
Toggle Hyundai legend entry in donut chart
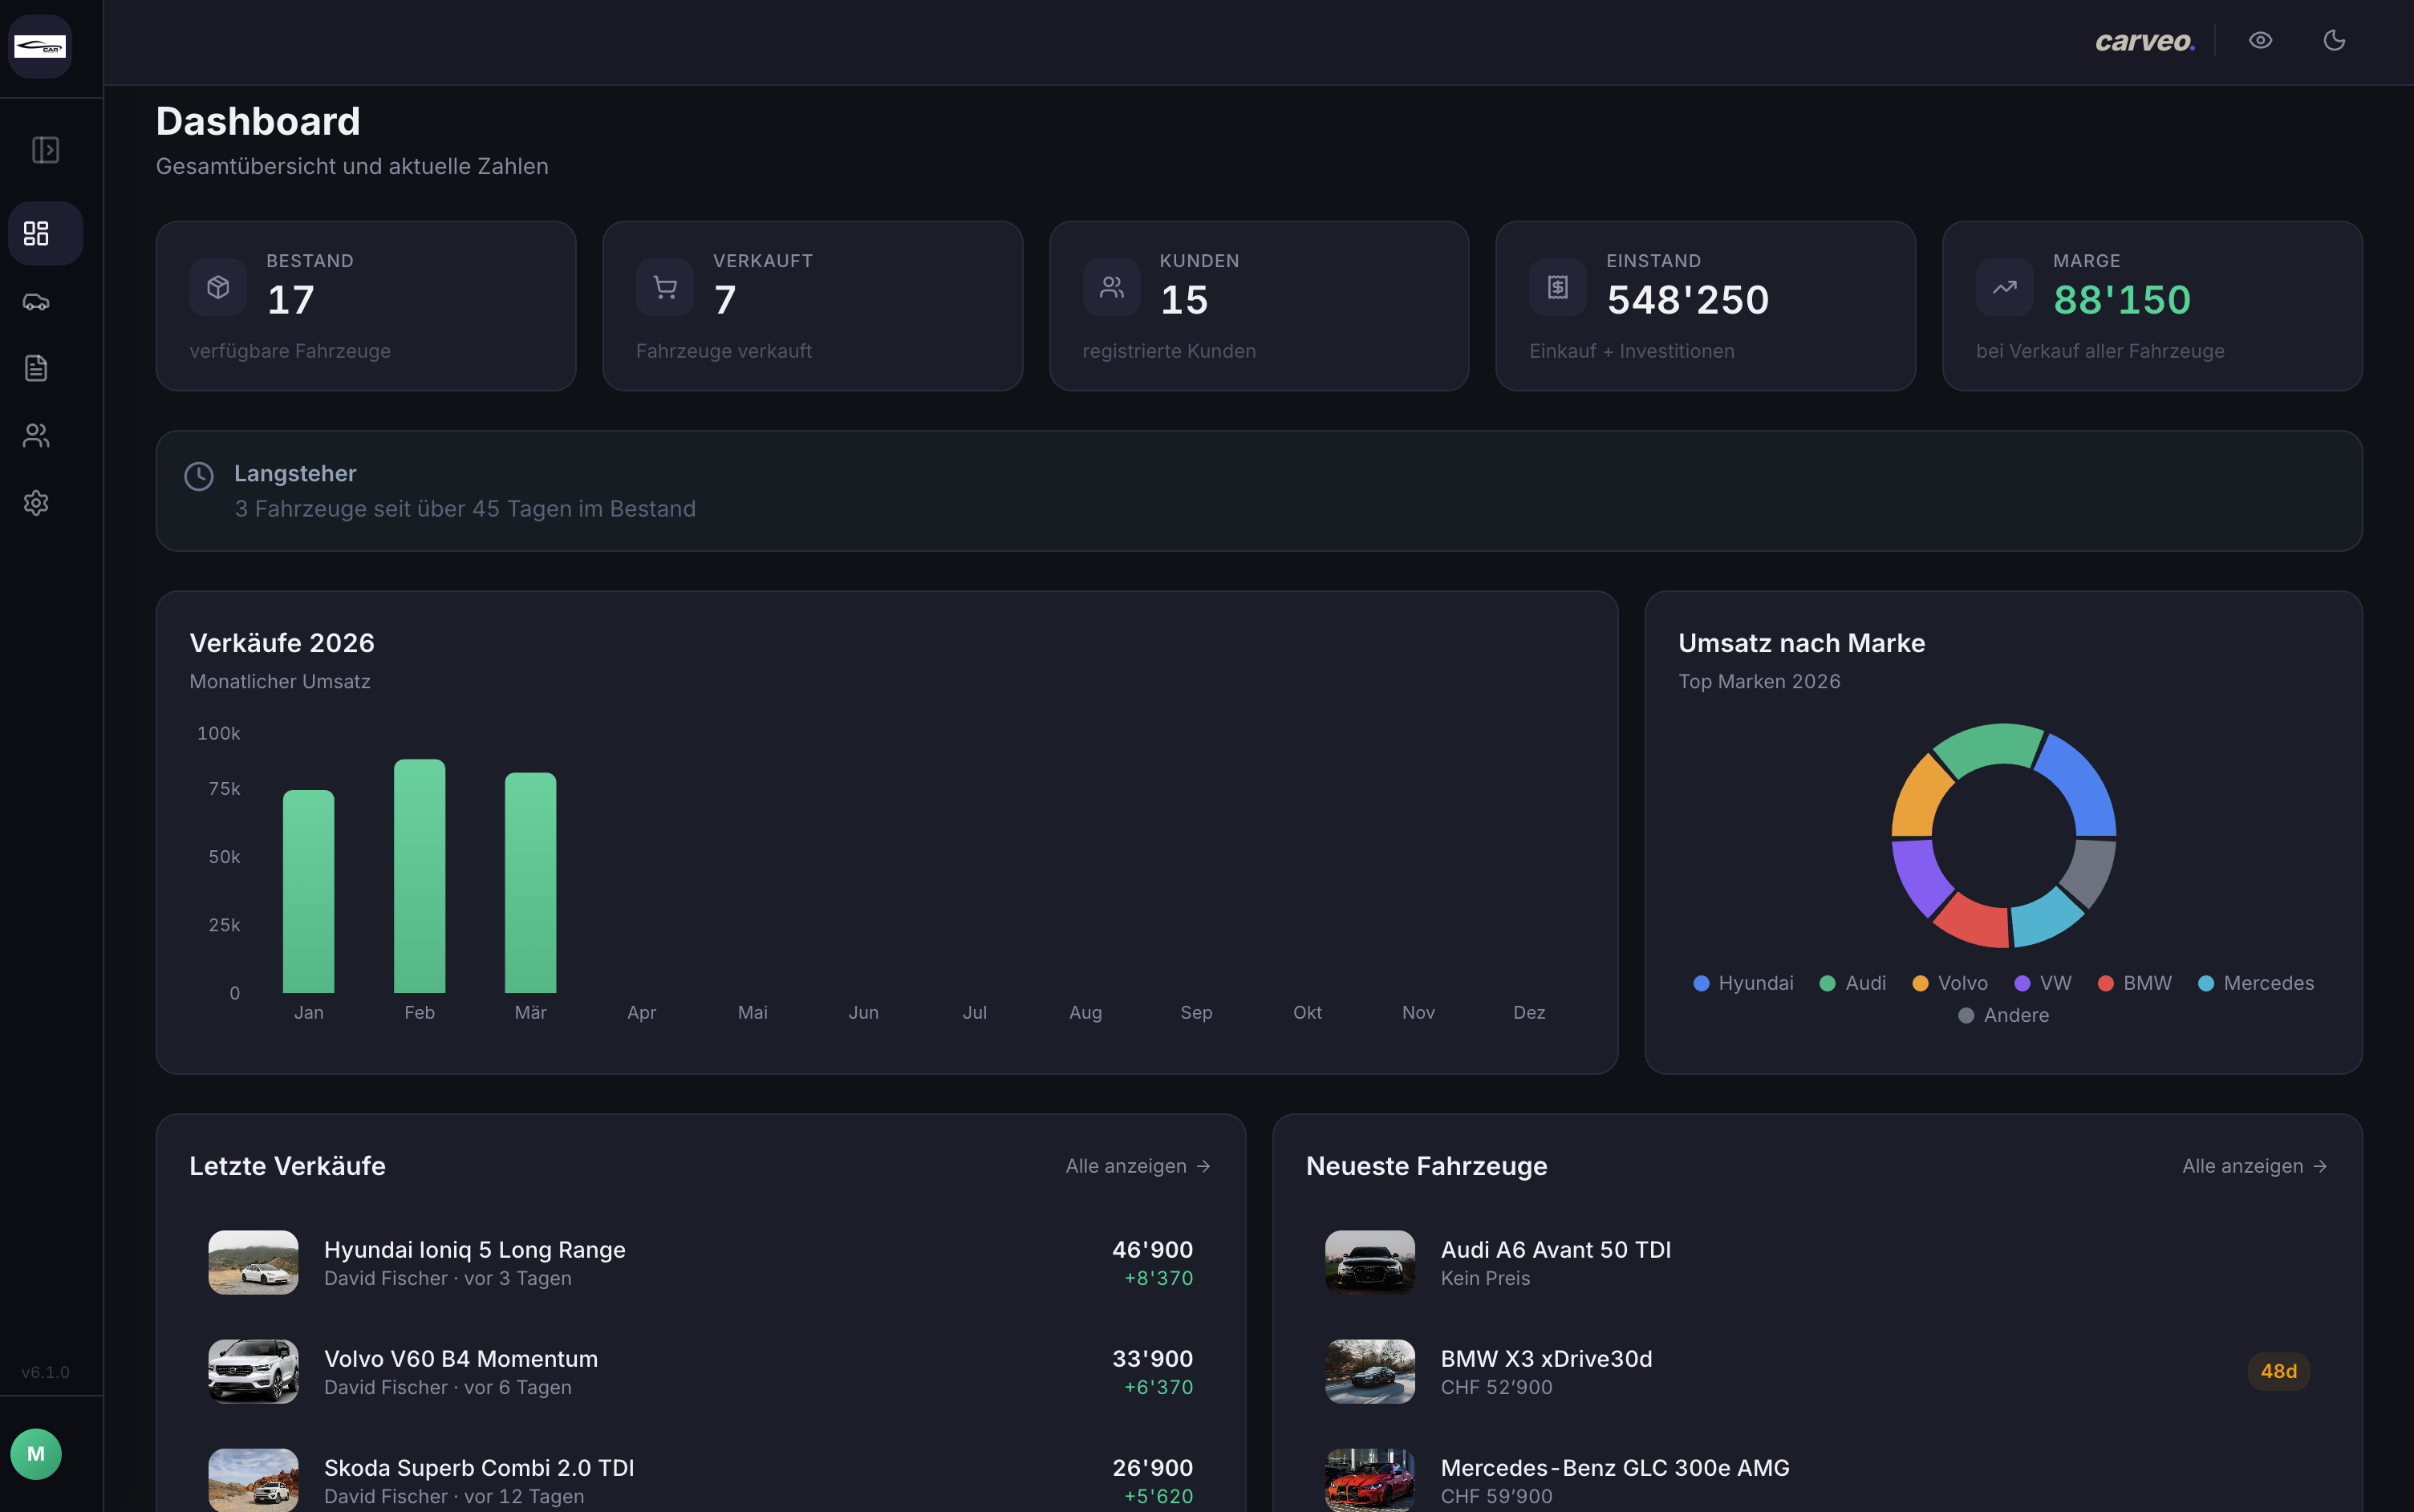pyautogui.click(x=1743, y=983)
